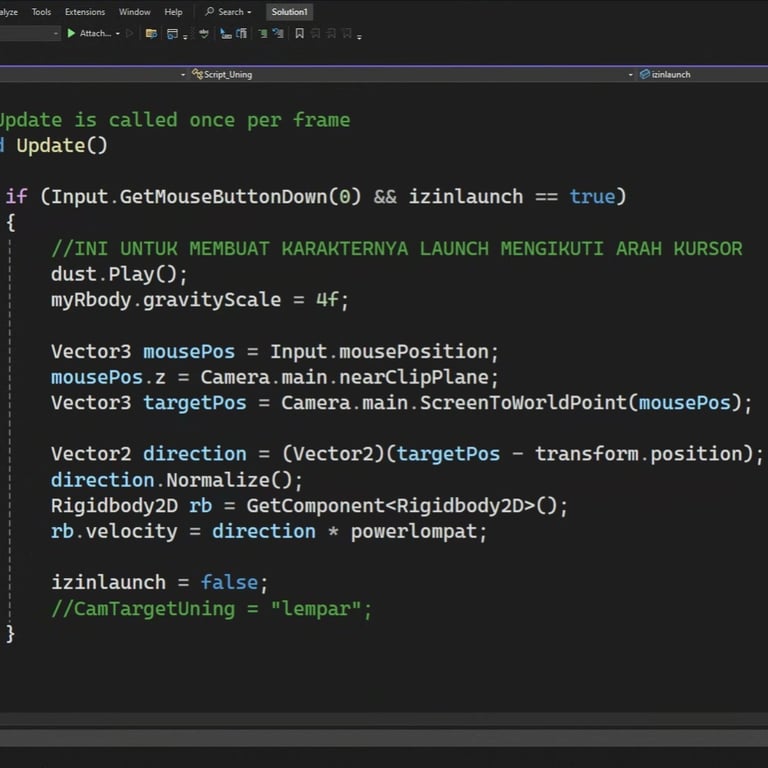The width and height of the screenshot is (768, 768).
Task: Open the Find in Files folder icon
Action: (151, 33)
